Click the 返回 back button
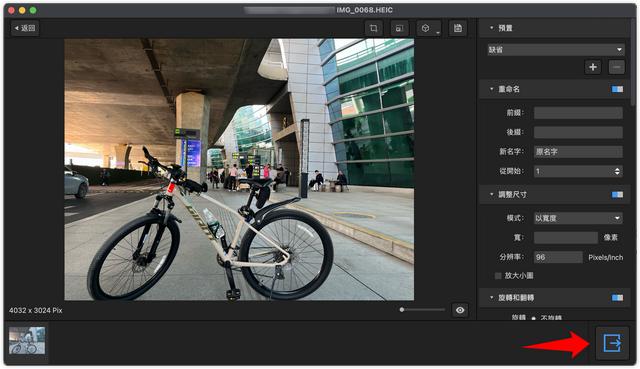The width and height of the screenshot is (640, 369). 25,28
